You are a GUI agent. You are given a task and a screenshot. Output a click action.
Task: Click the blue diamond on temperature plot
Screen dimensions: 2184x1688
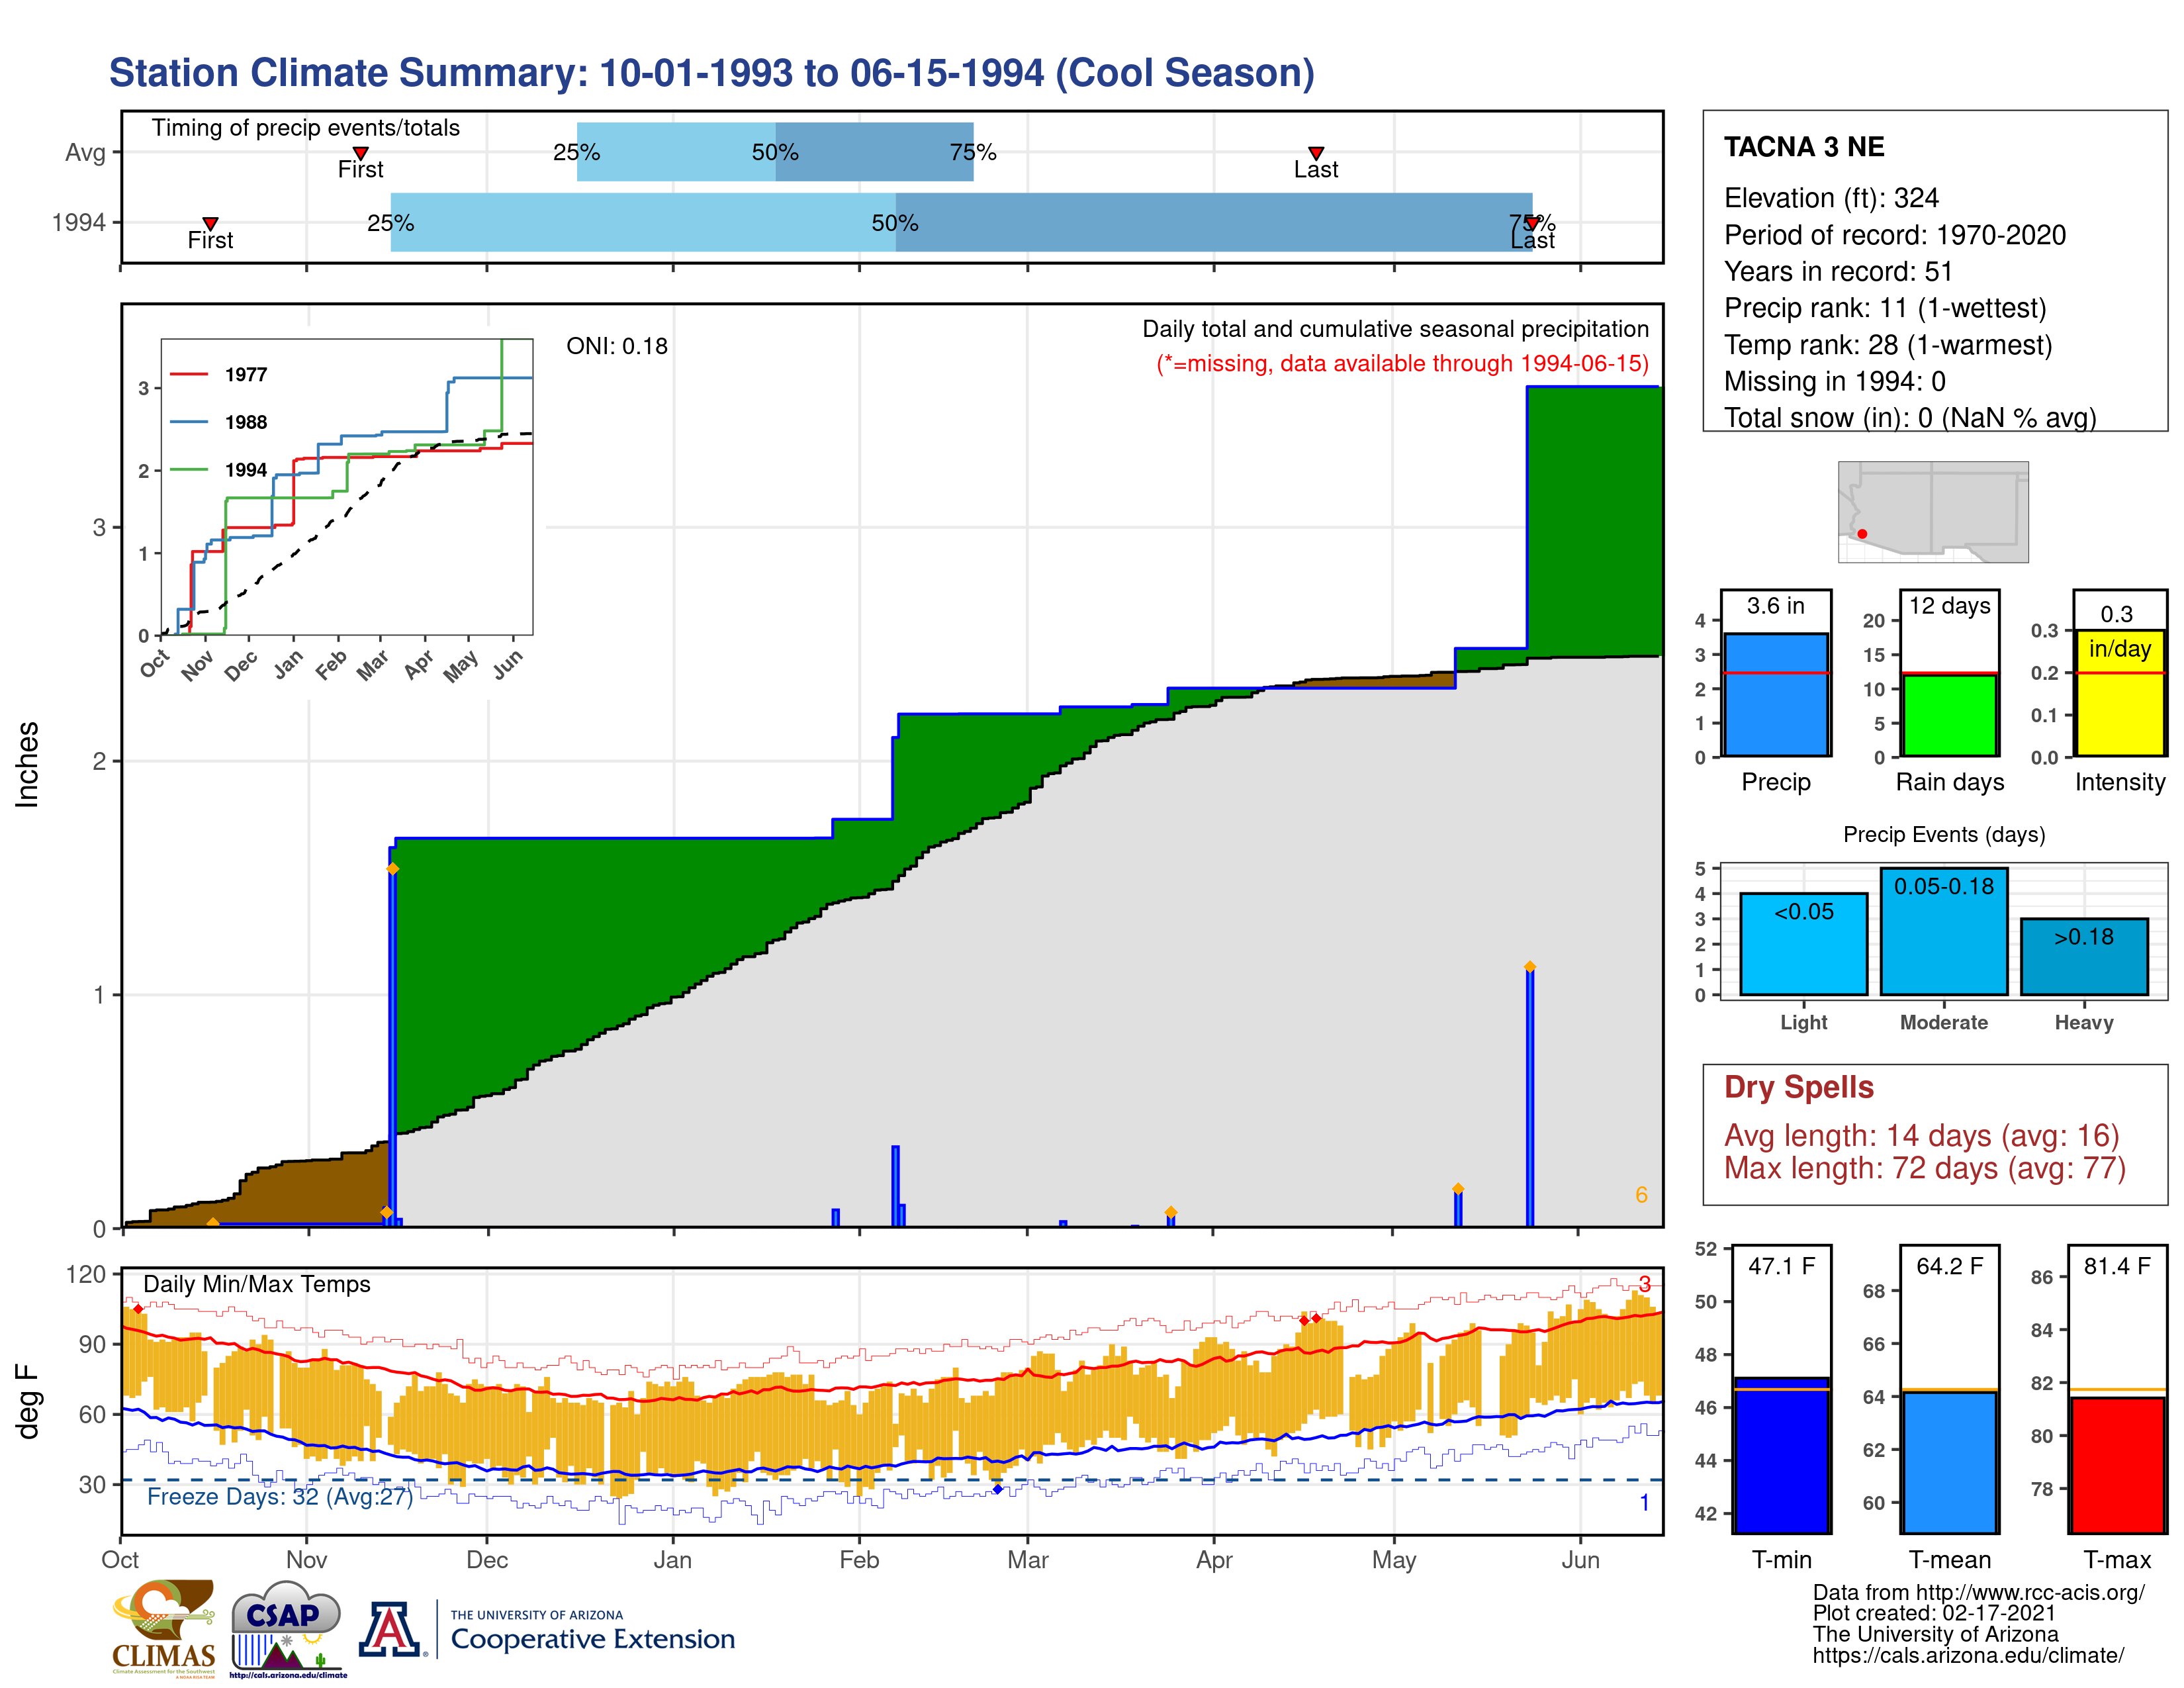click(997, 1489)
